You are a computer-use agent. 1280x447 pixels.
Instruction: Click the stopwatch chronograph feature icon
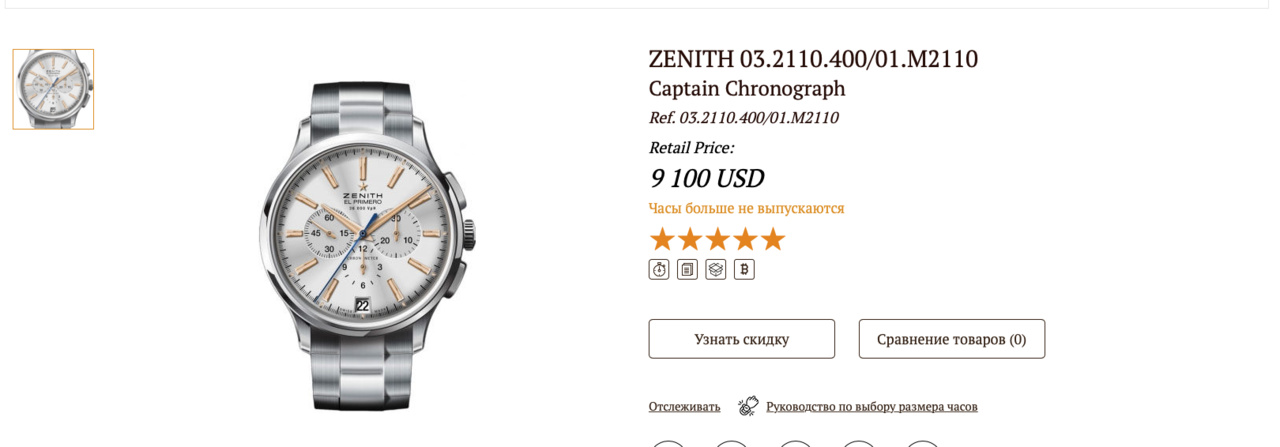pyautogui.click(x=659, y=269)
